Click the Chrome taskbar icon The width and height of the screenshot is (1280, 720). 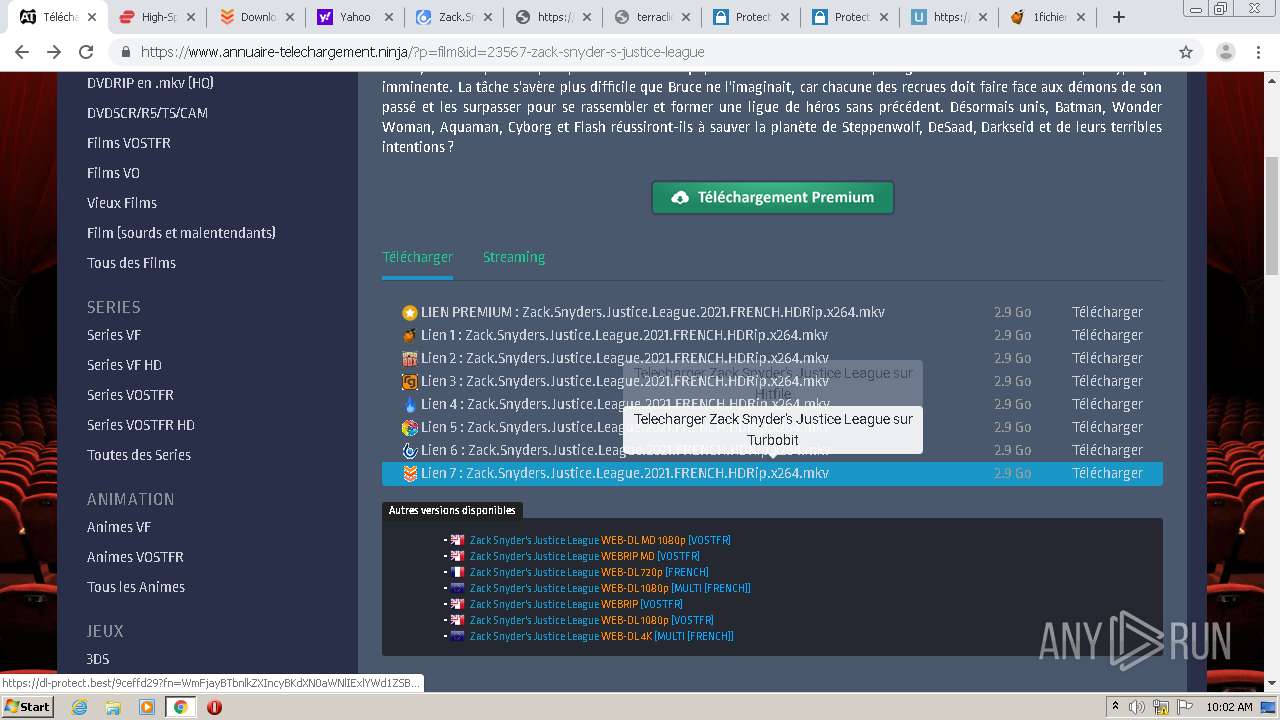(180, 707)
